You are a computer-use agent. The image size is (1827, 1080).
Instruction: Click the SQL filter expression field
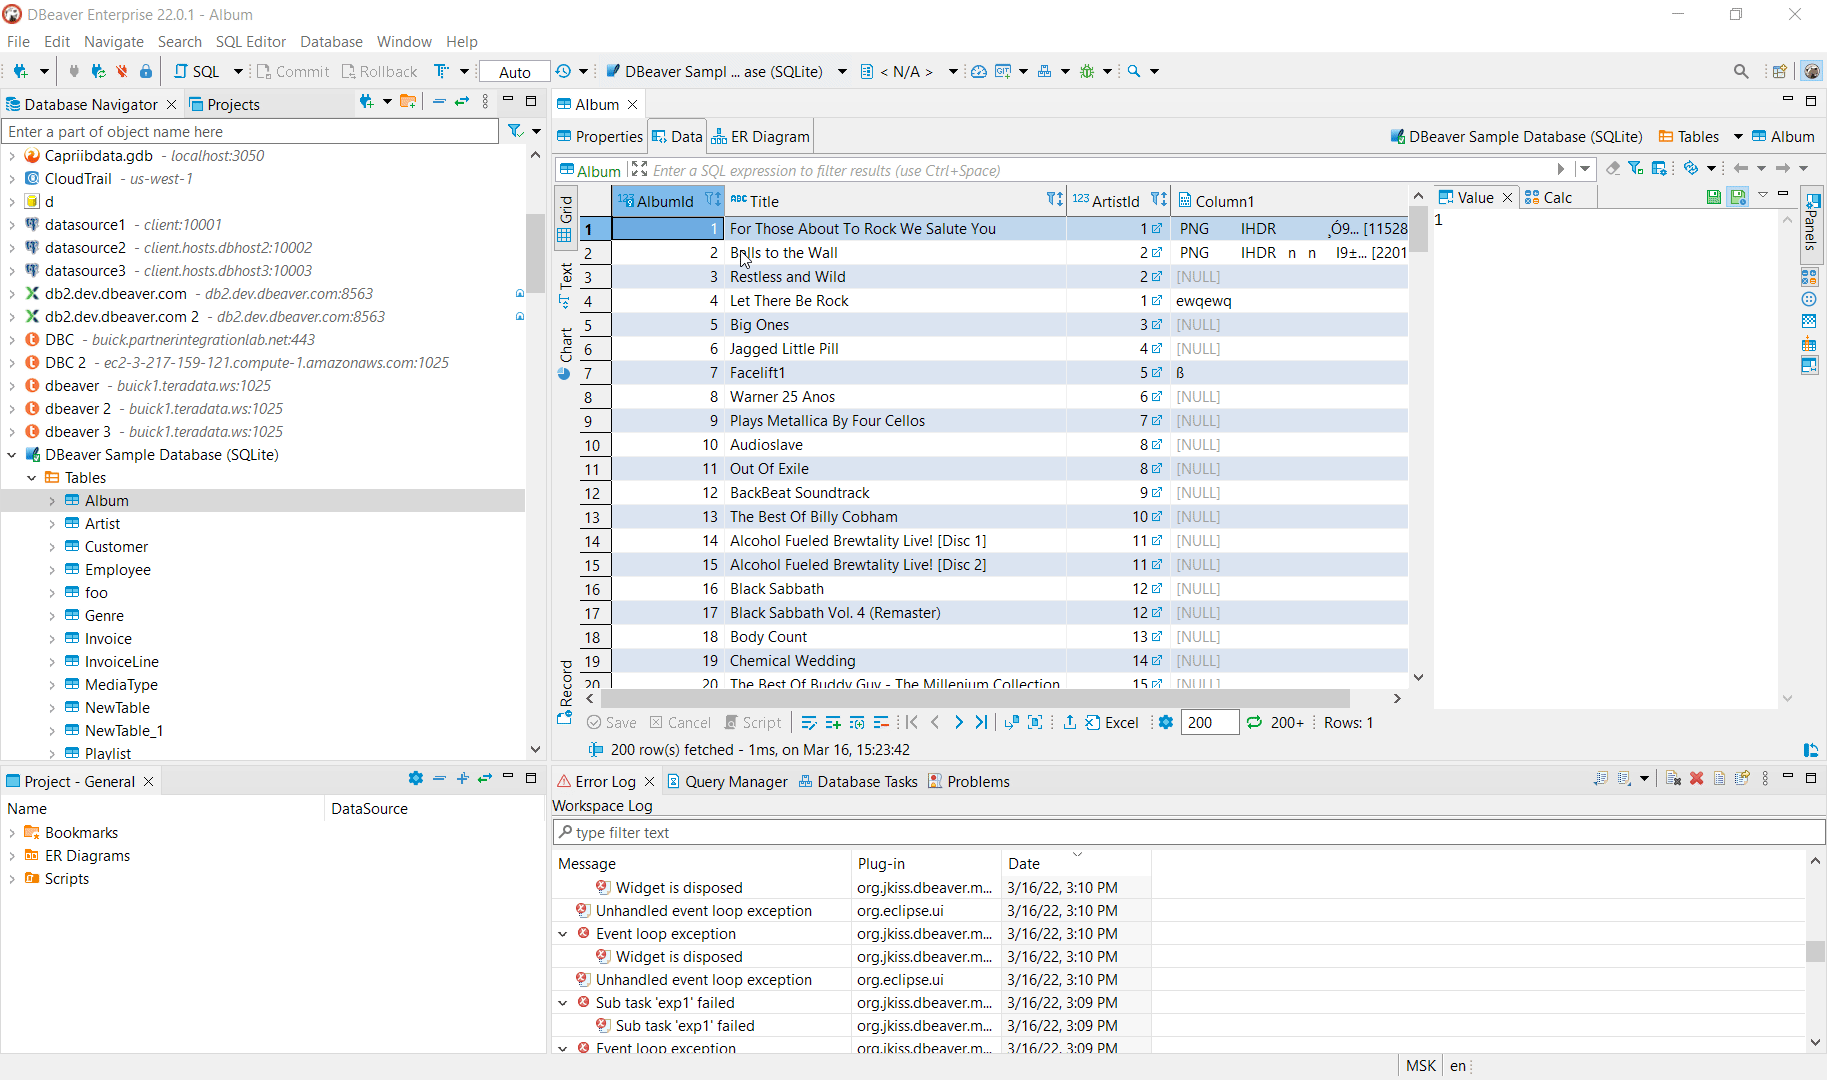click(1000, 170)
